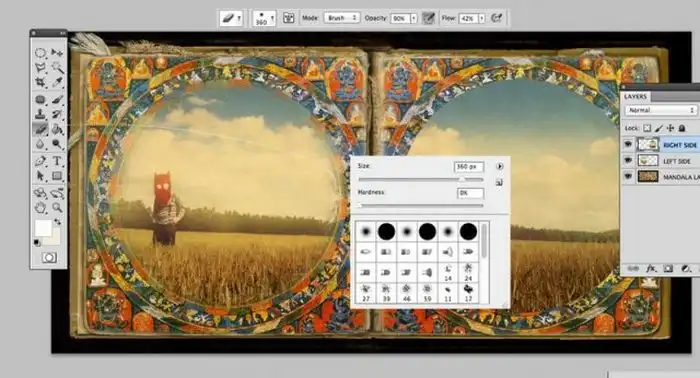Select the Blur tool
700x378 pixels.
pyautogui.click(x=40, y=144)
